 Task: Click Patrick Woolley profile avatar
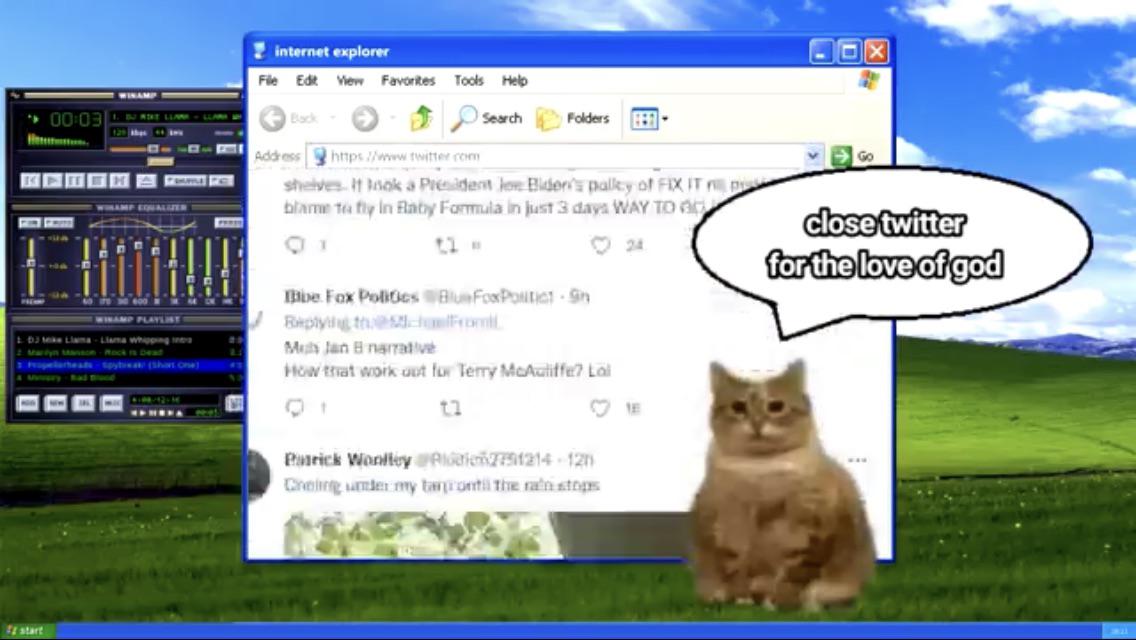click(259, 475)
